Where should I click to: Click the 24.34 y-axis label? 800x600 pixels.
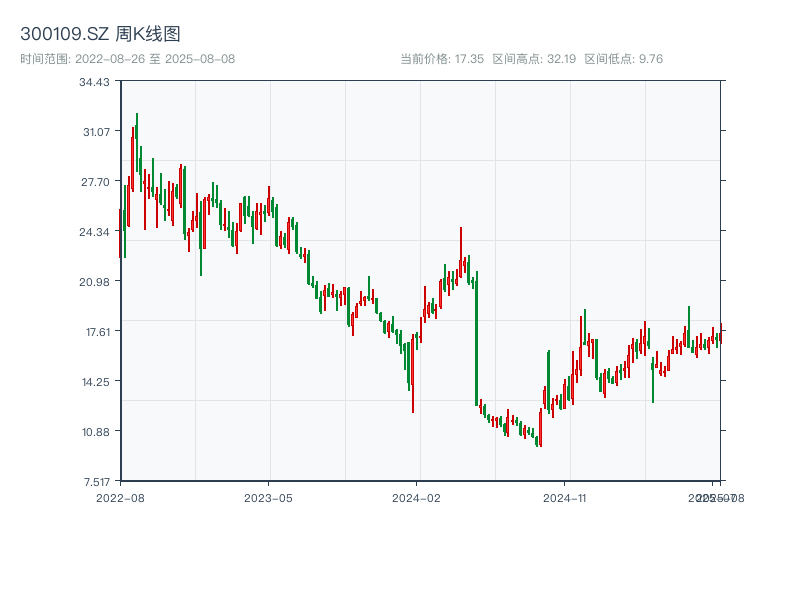(95, 232)
